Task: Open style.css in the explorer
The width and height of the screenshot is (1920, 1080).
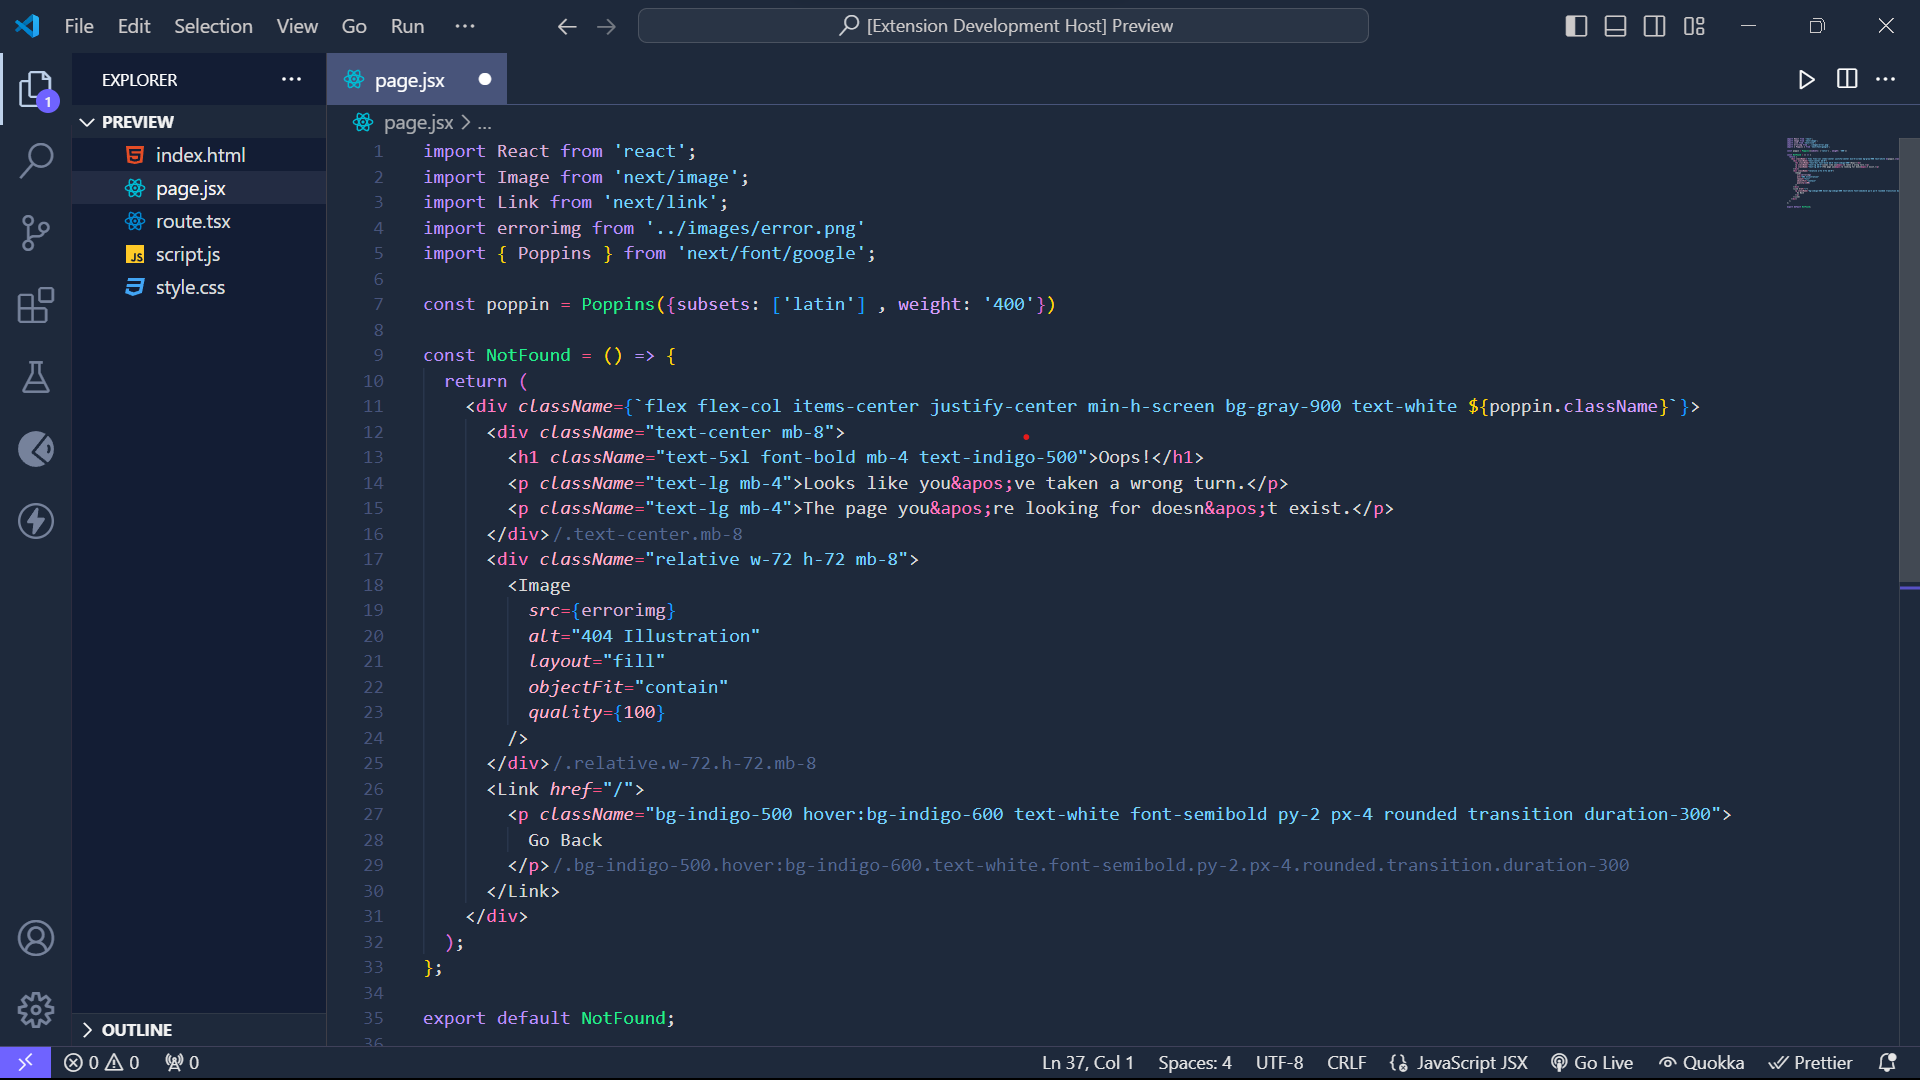Action: pyautogui.click(x=199, y=287)
